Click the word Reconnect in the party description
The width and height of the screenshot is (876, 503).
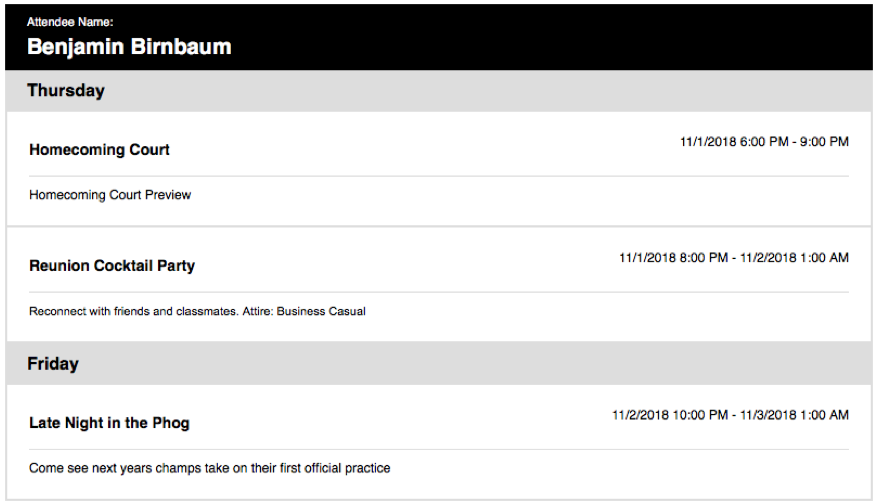click(x=58, y=311)
